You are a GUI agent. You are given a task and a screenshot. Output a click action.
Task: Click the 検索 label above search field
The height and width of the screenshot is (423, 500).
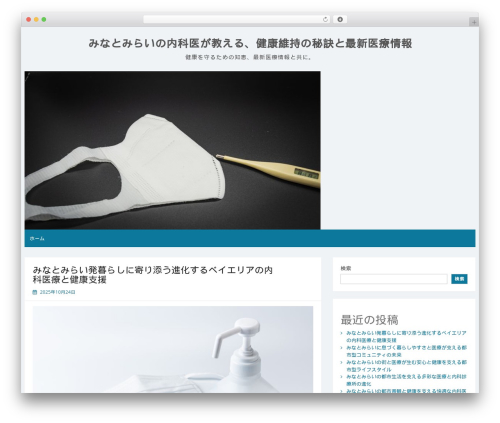click(x=346, y=268)
